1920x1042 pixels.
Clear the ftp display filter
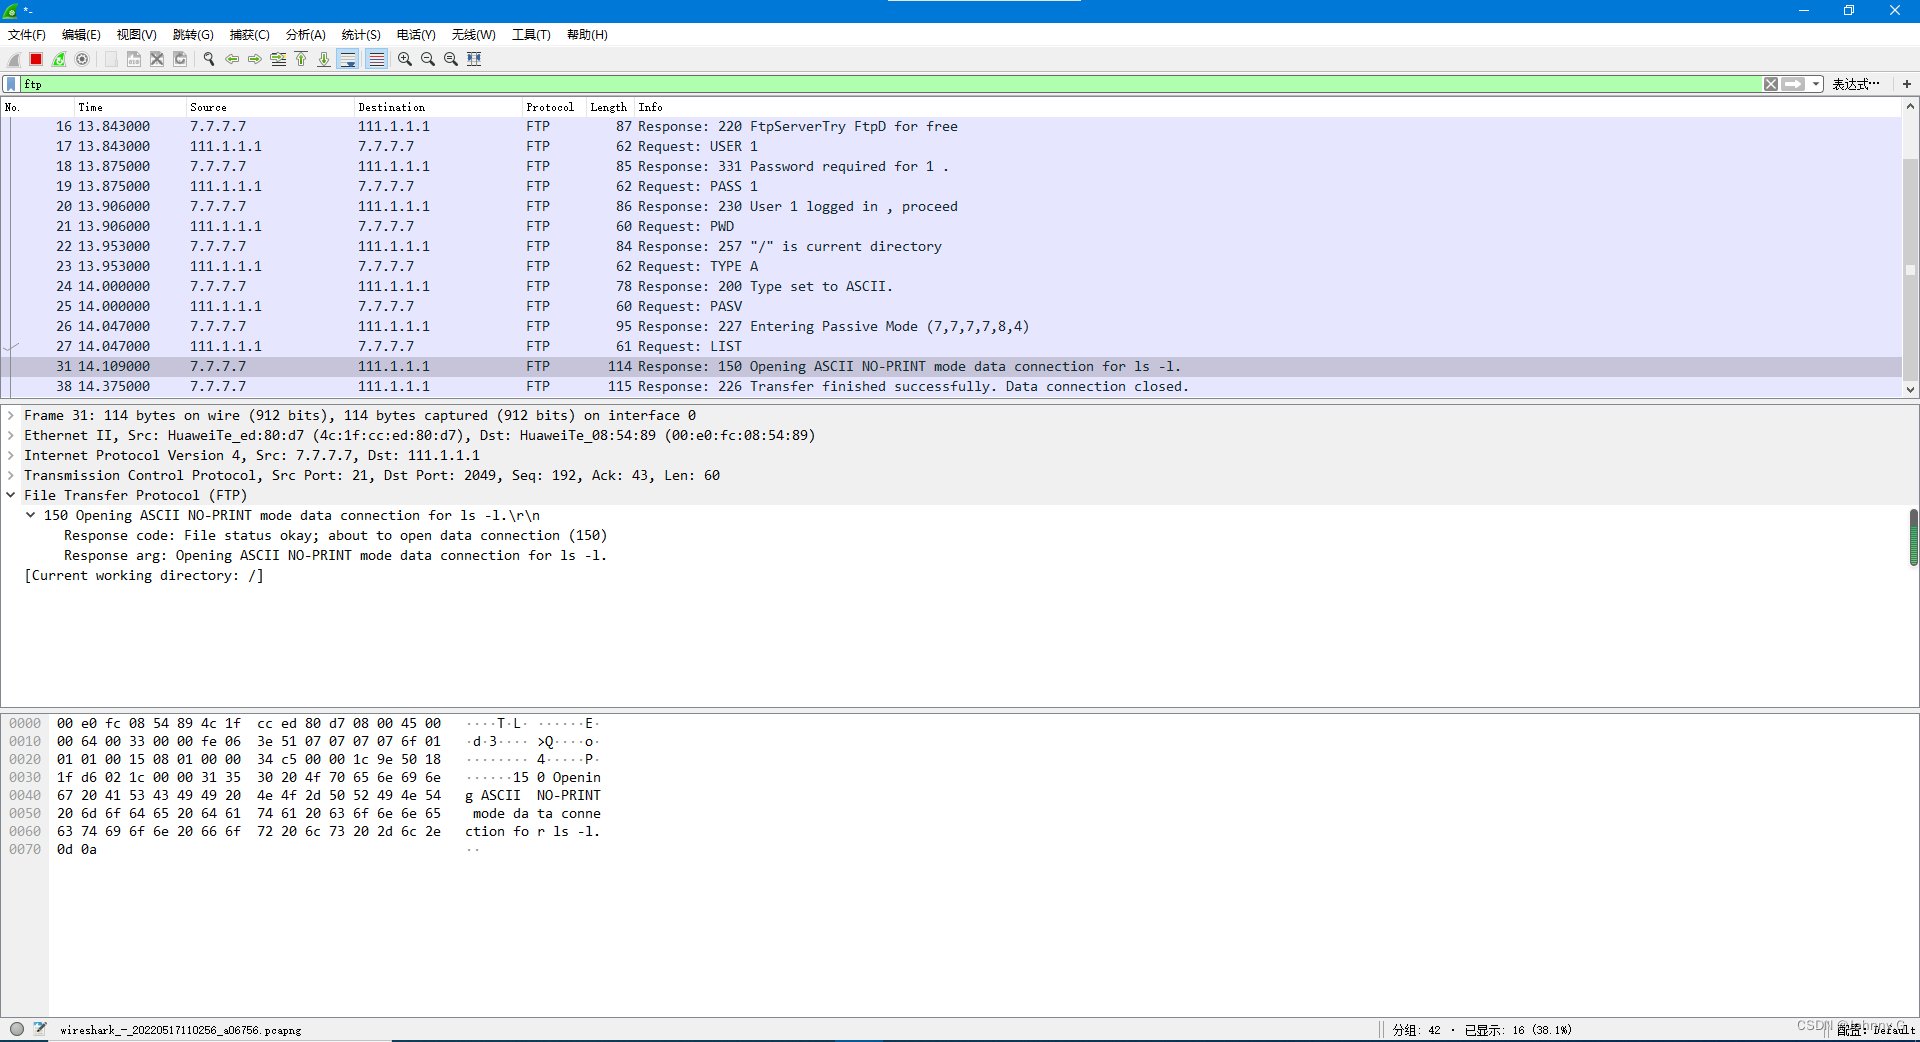pyautogui.click(x=1771, y=84)
